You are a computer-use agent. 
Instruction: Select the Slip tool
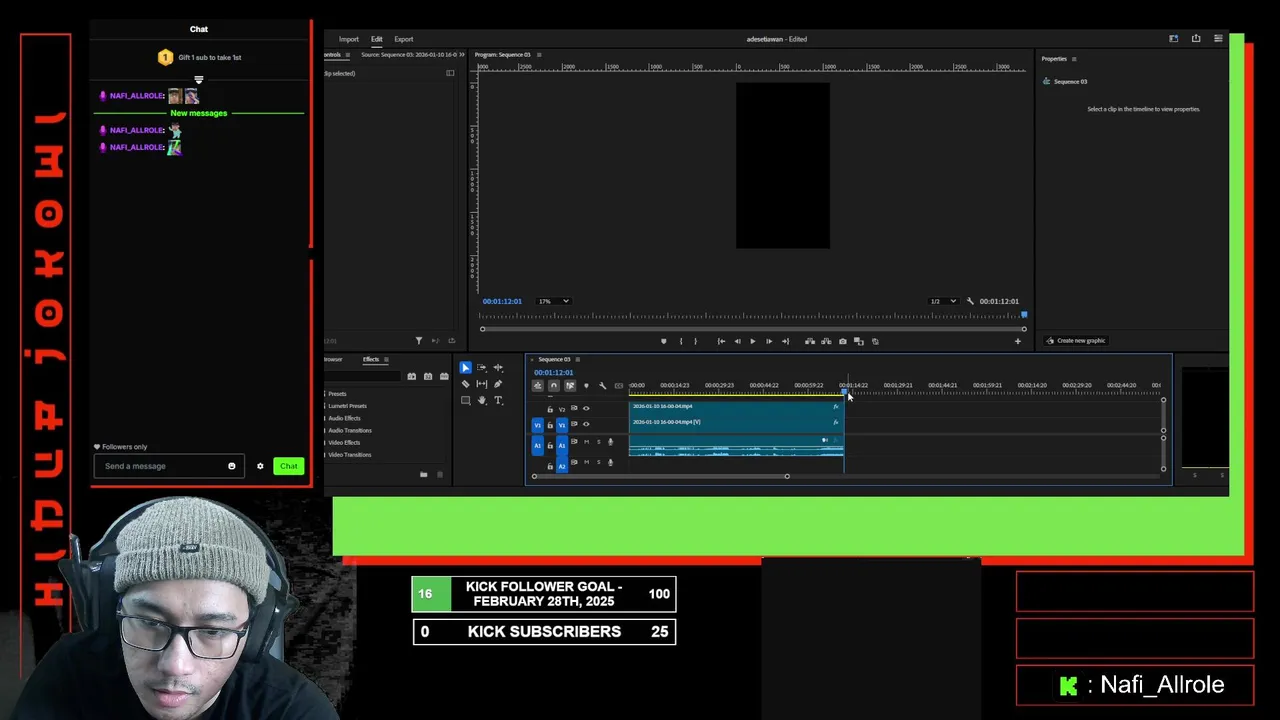coord(481,384)
